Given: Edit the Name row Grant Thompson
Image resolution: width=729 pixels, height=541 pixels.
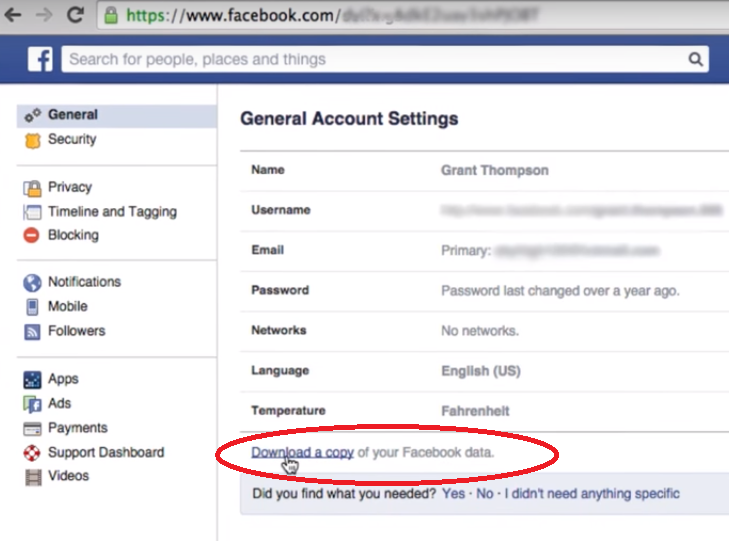Looking at the screenshot, I should pos(495,171).
